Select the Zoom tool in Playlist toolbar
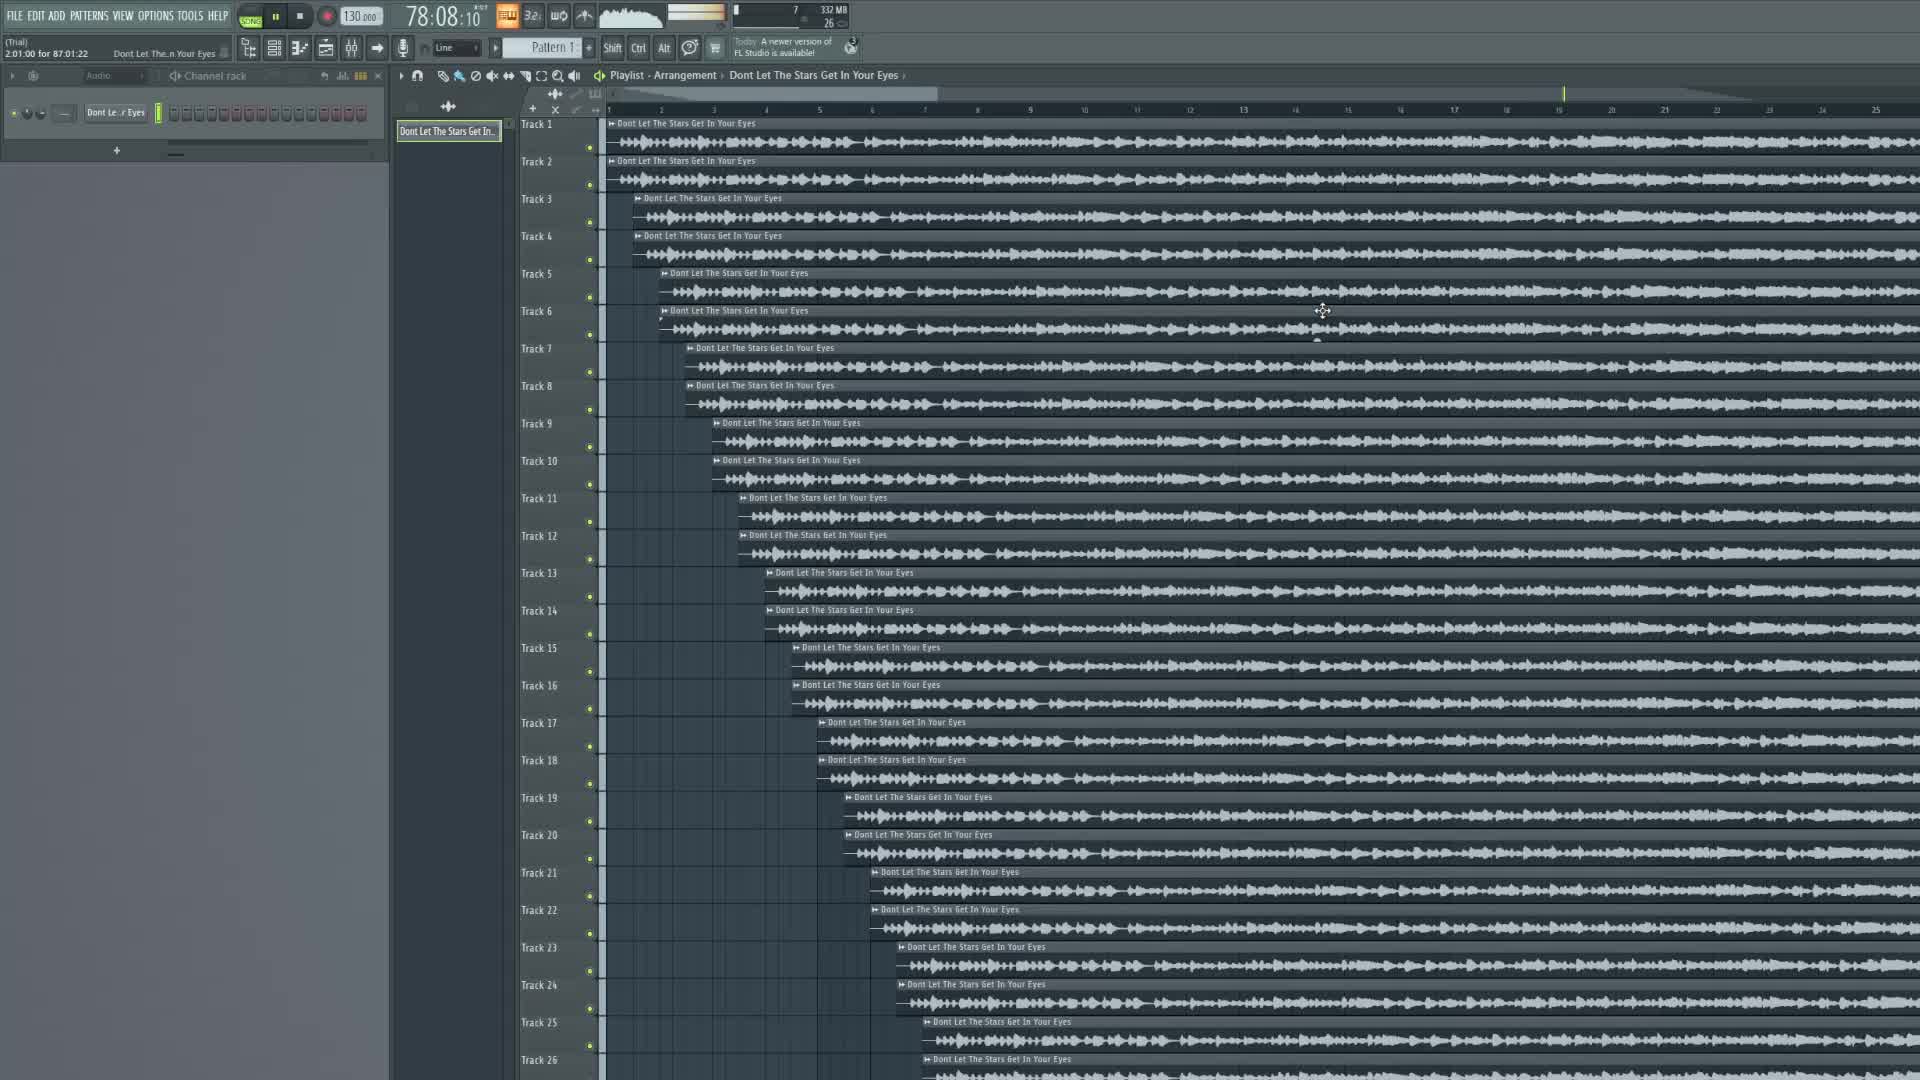The image size is (1920, 1080). tap(558, 76)
